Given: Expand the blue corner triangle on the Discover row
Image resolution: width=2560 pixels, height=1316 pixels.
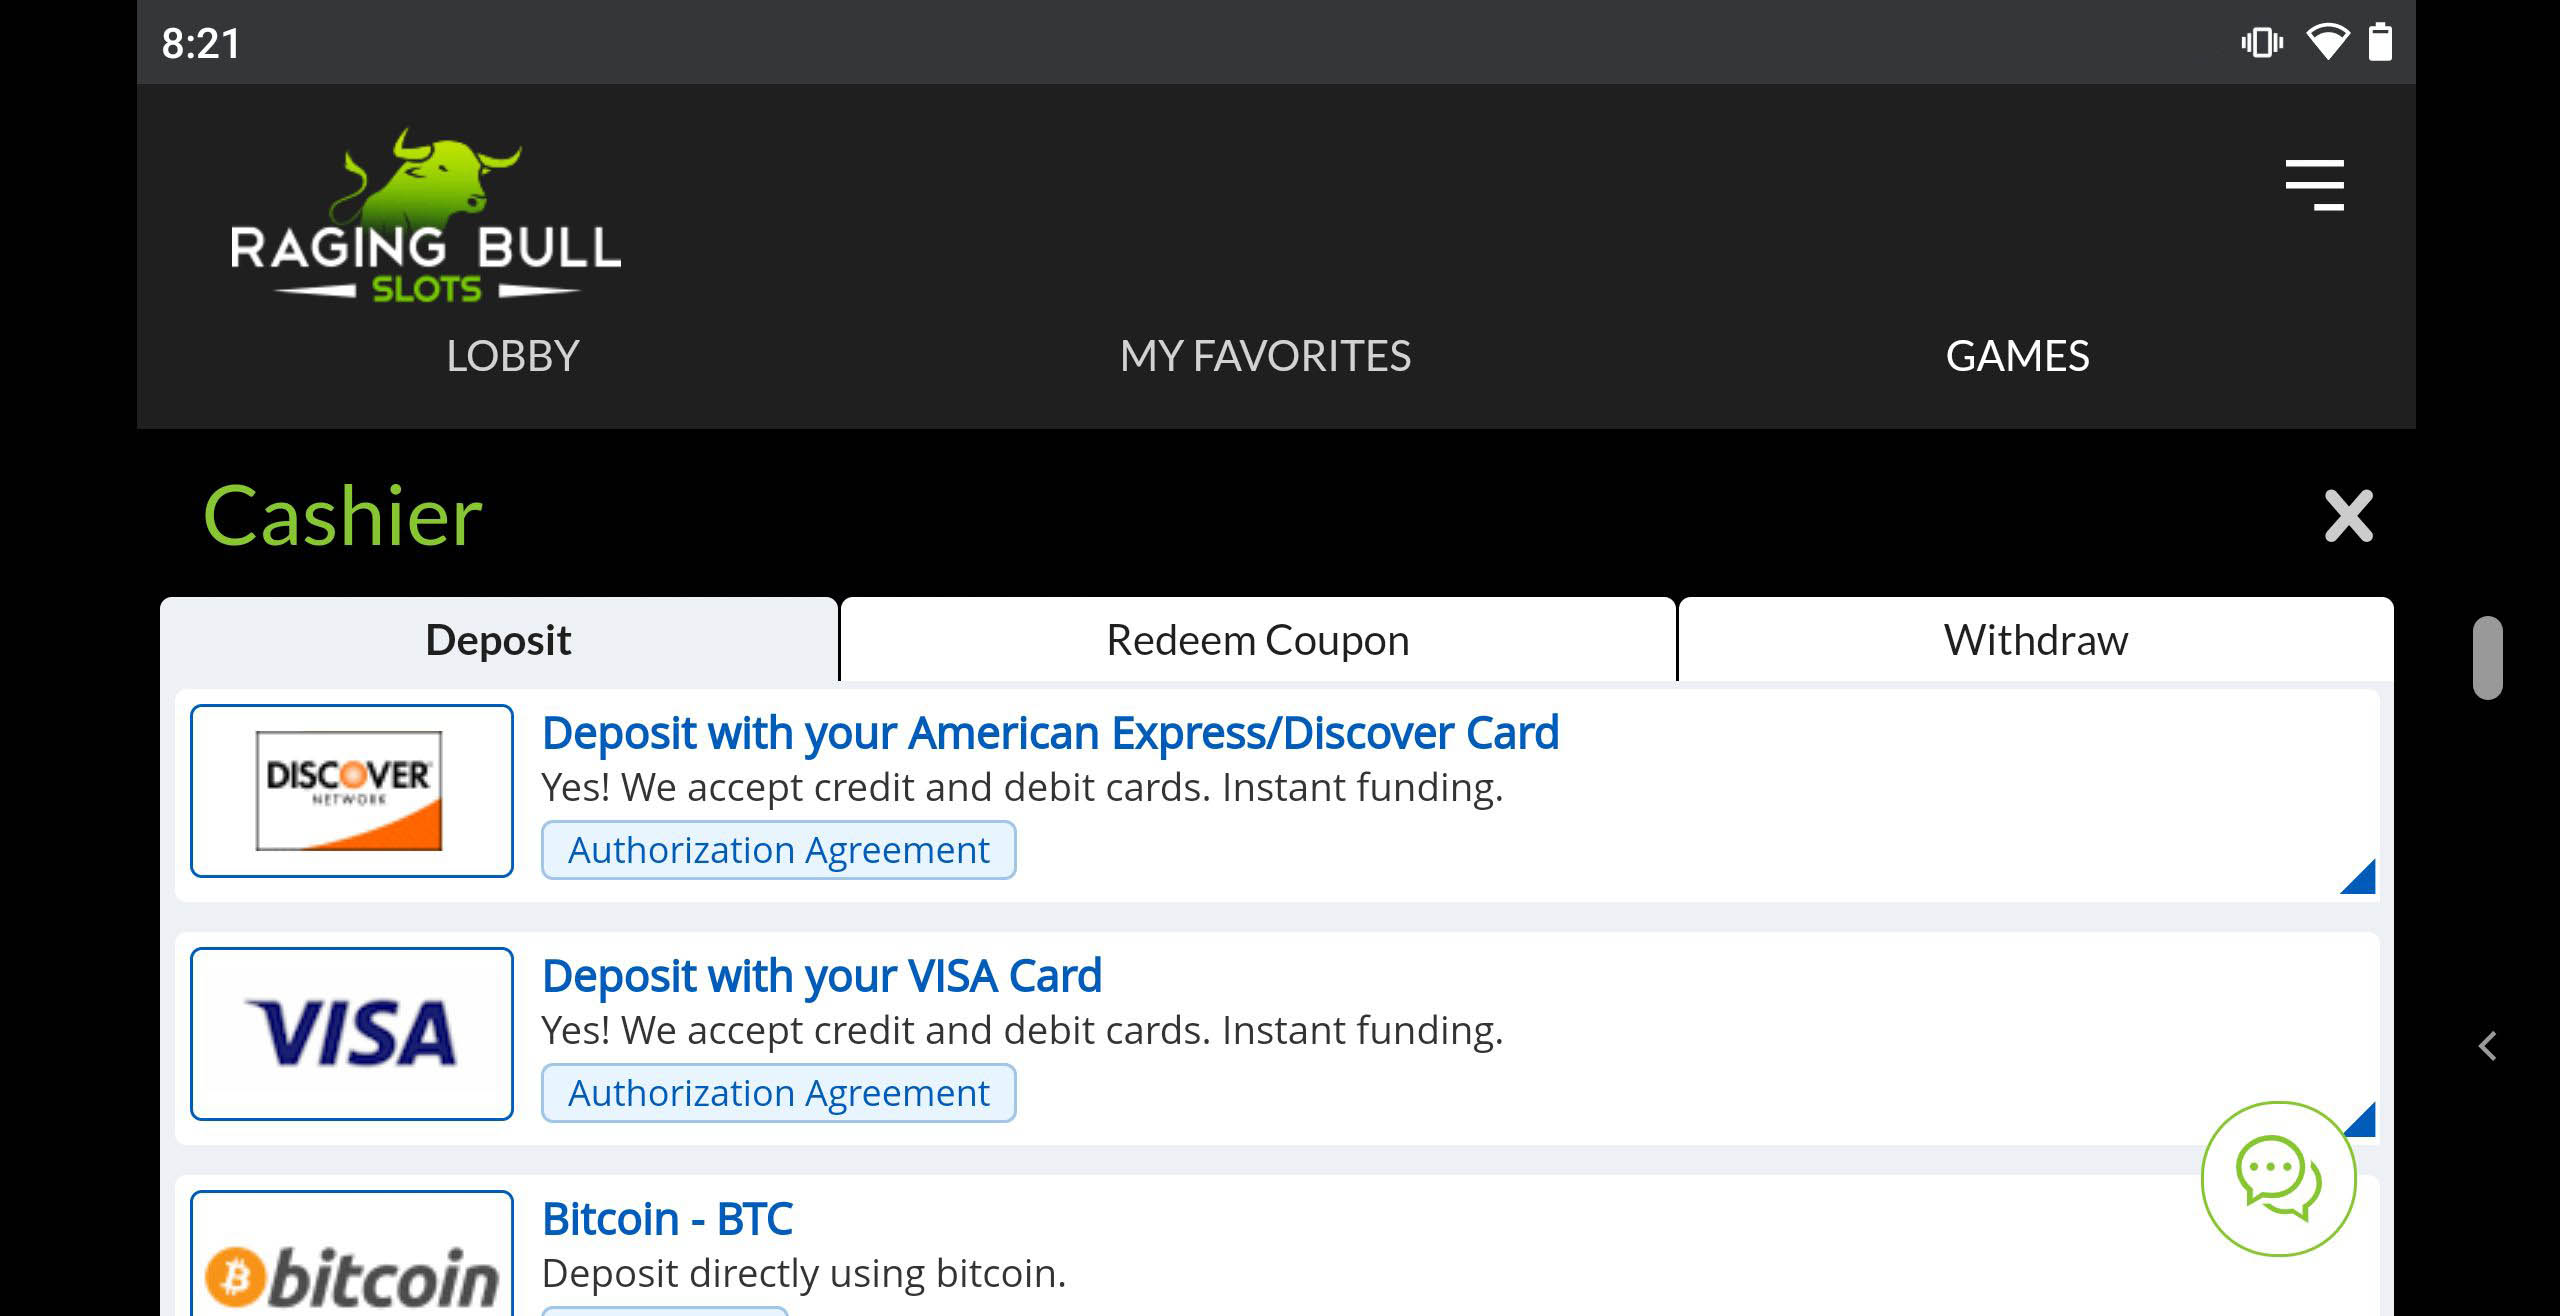Looking at the screenshot, I should click(2358, 877).
